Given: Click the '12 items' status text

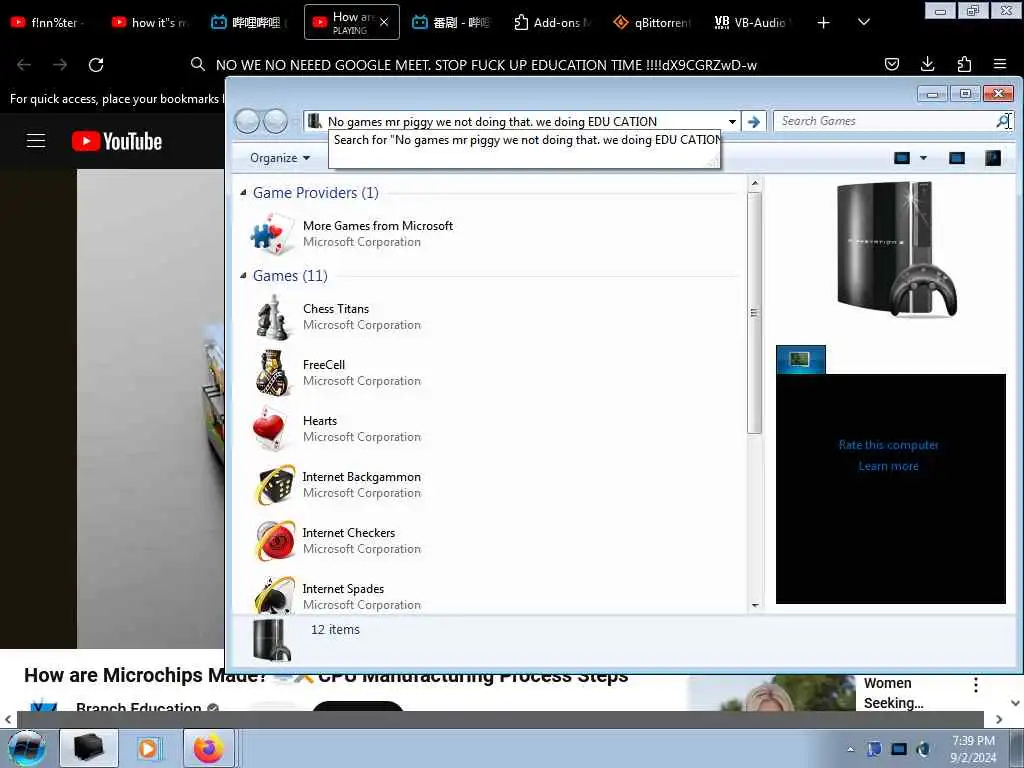Looking at the screenshot, I should (335, 630).
